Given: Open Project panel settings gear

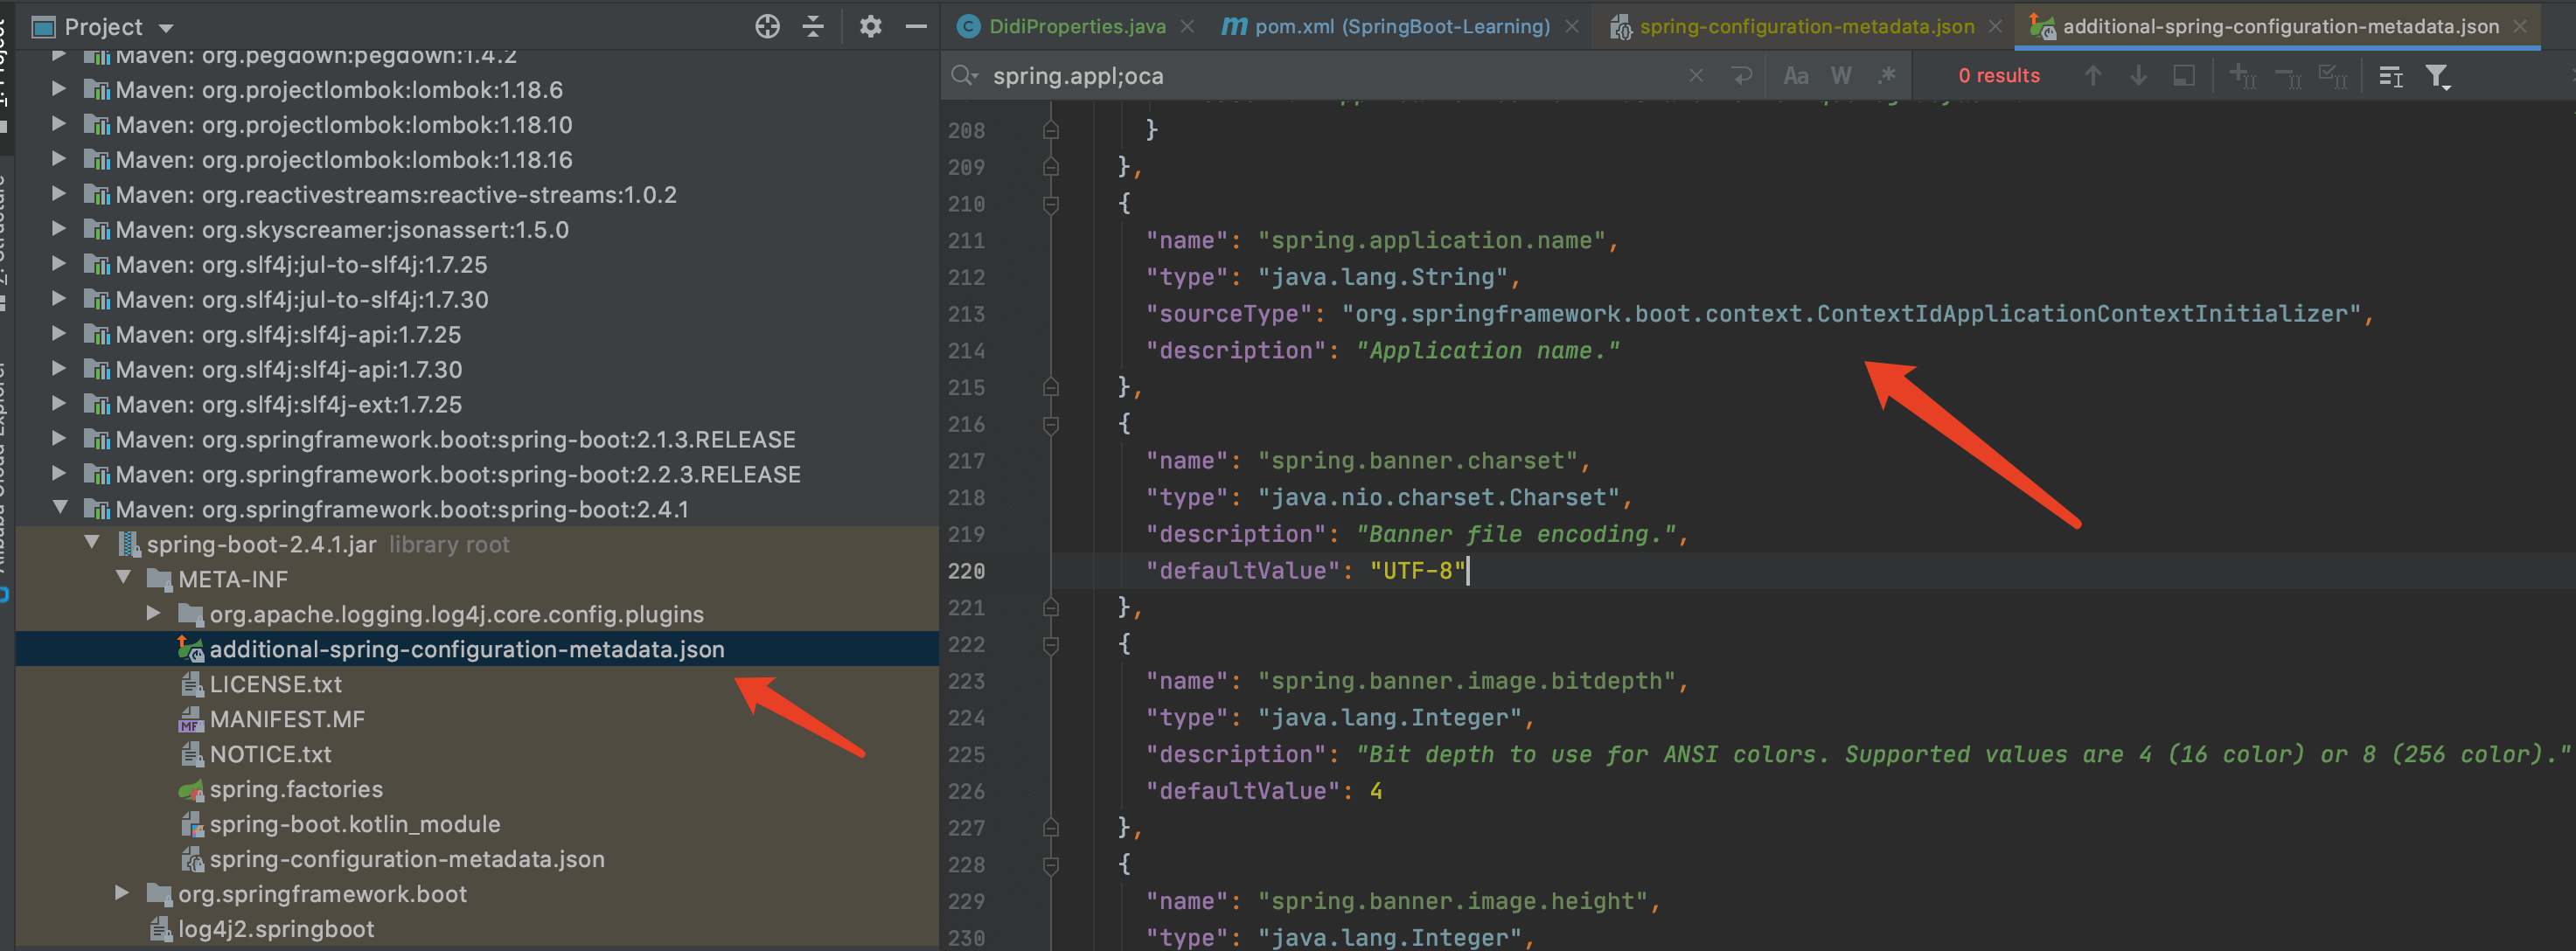Looking at the screenshot, I should 870,27.
